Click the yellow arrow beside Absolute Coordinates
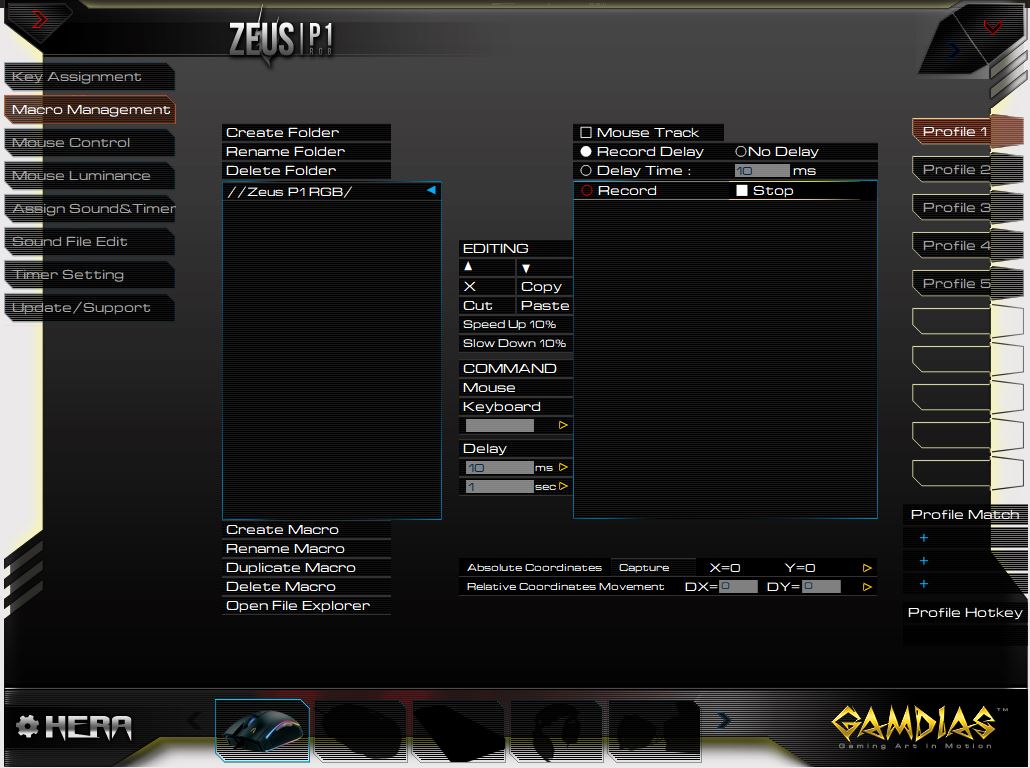This screenshot has width=1030, height=768. tap(867, 568)
